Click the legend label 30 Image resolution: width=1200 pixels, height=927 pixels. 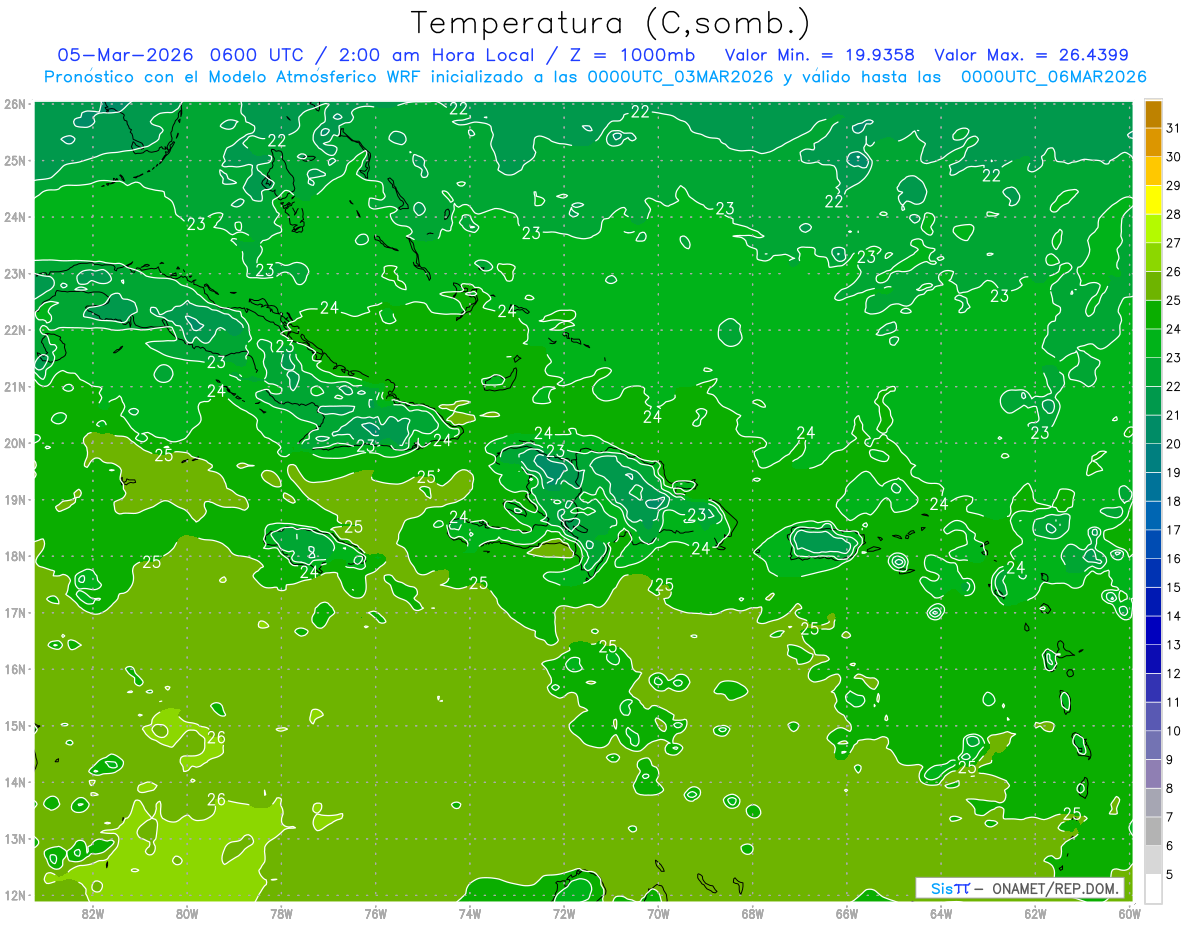click(x=1173, y=157)
